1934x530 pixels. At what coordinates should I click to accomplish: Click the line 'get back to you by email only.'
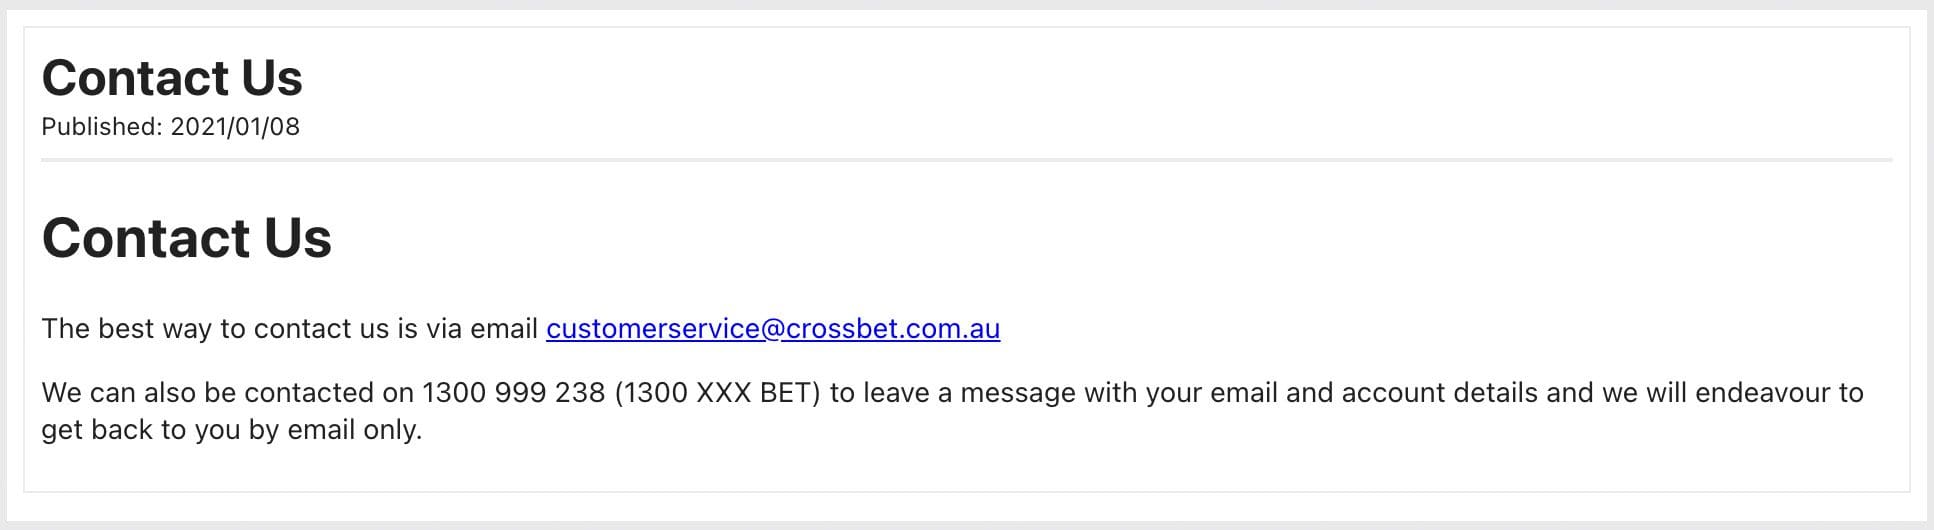pos(232,430)
